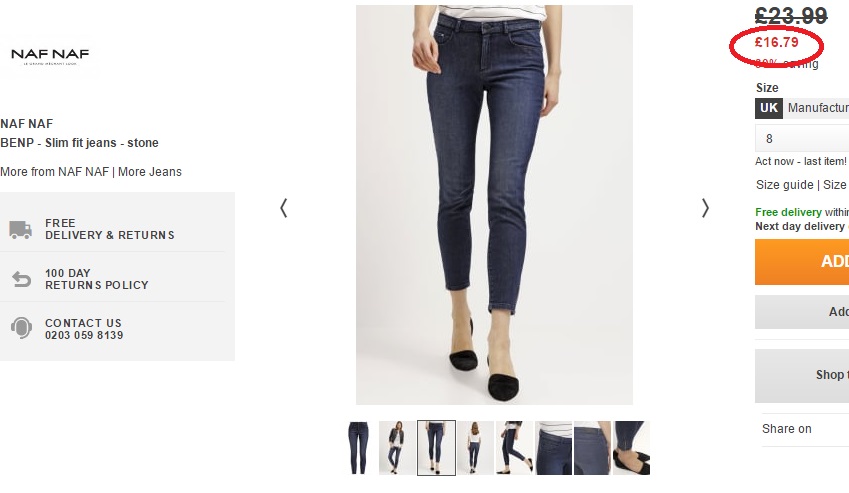Select thumbnail showing model's back view
This screenshot has height=493, width=849.
point(475,448)
